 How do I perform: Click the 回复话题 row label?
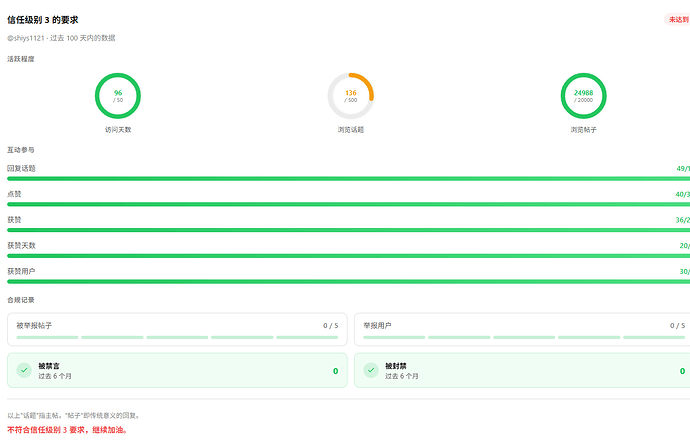point(21,168)
